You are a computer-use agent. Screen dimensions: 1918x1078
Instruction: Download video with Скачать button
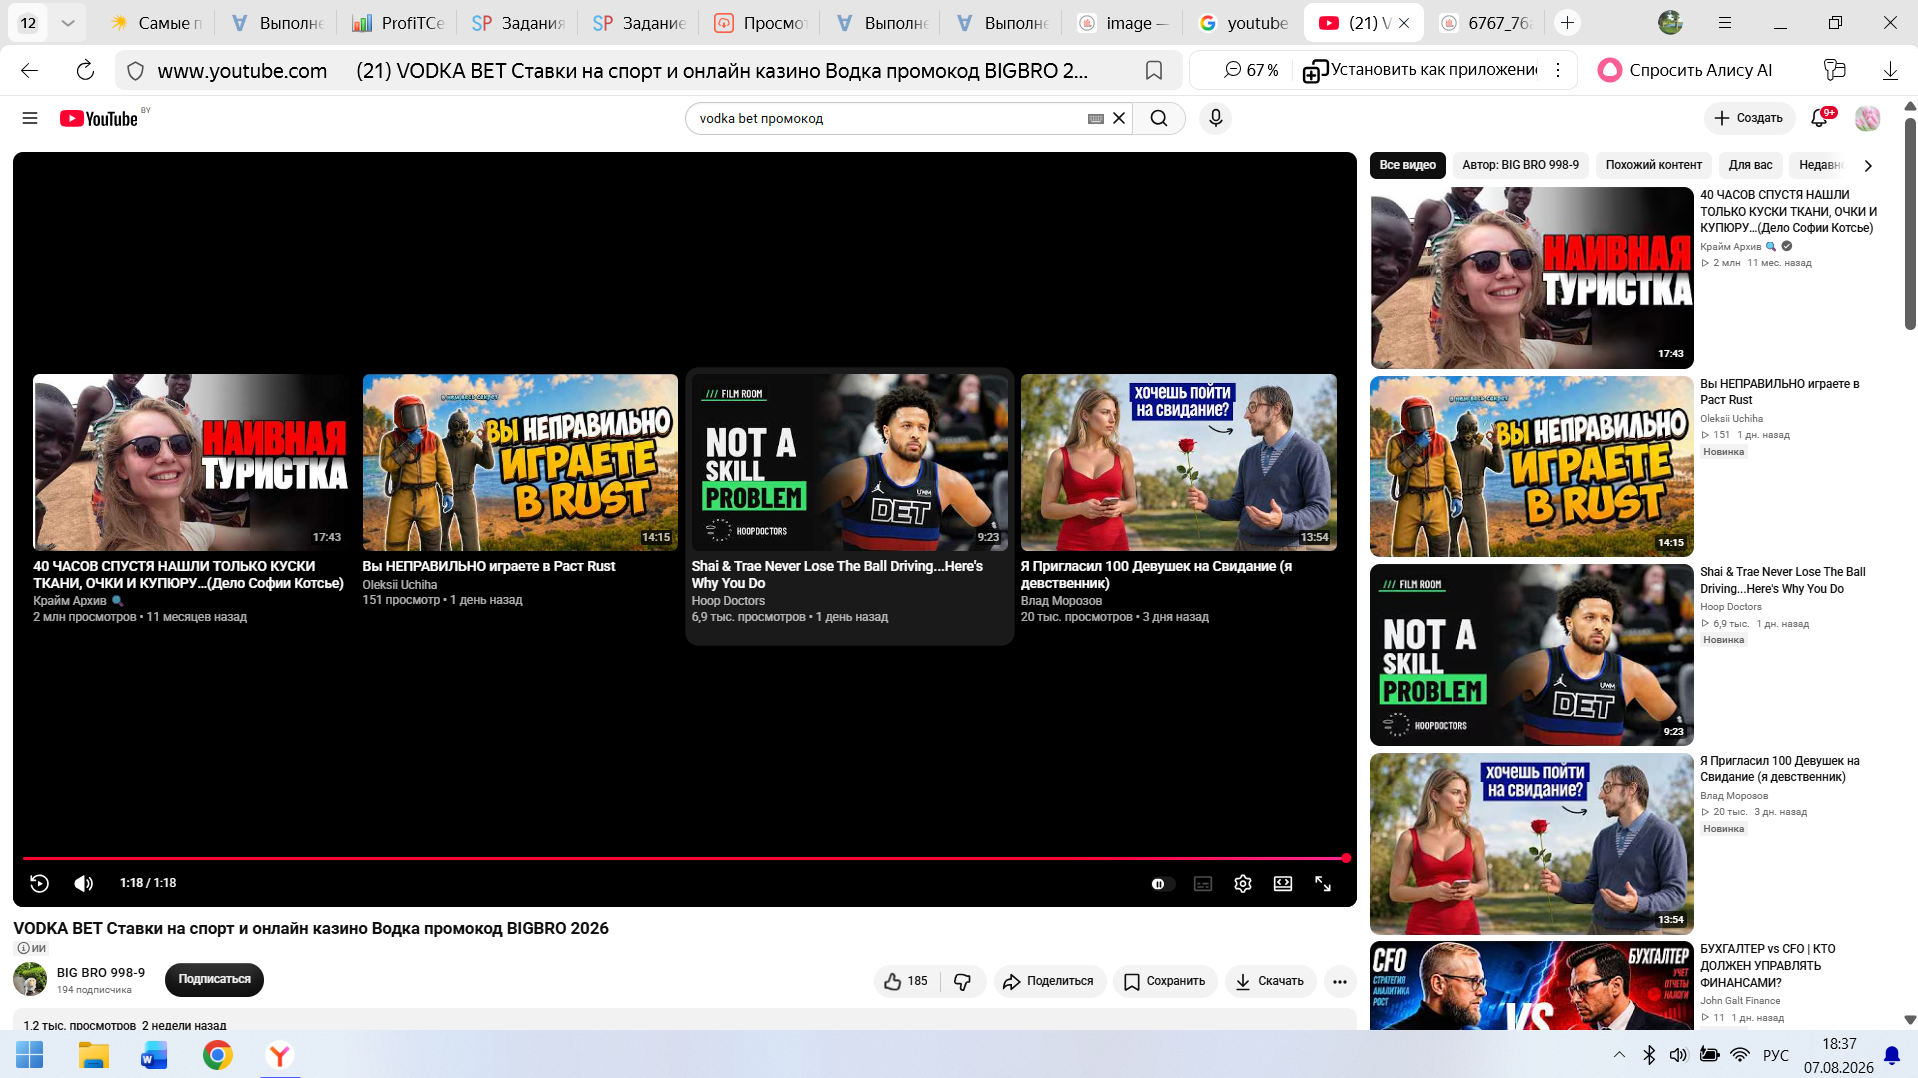pos(1270,981)
